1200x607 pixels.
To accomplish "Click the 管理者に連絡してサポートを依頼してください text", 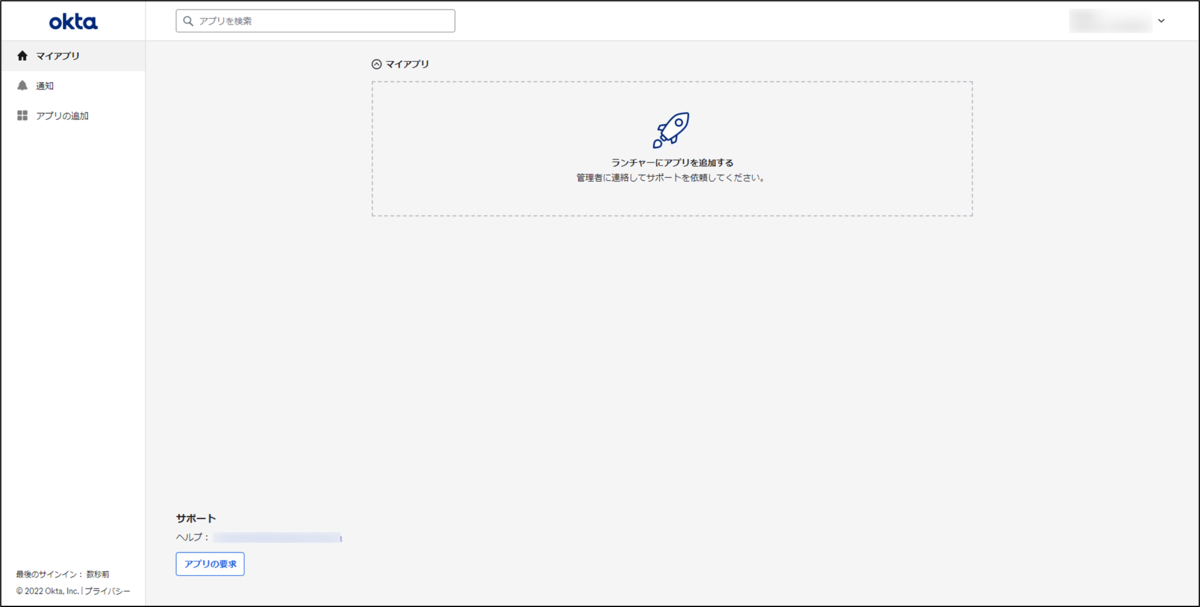I will (671, 177).
